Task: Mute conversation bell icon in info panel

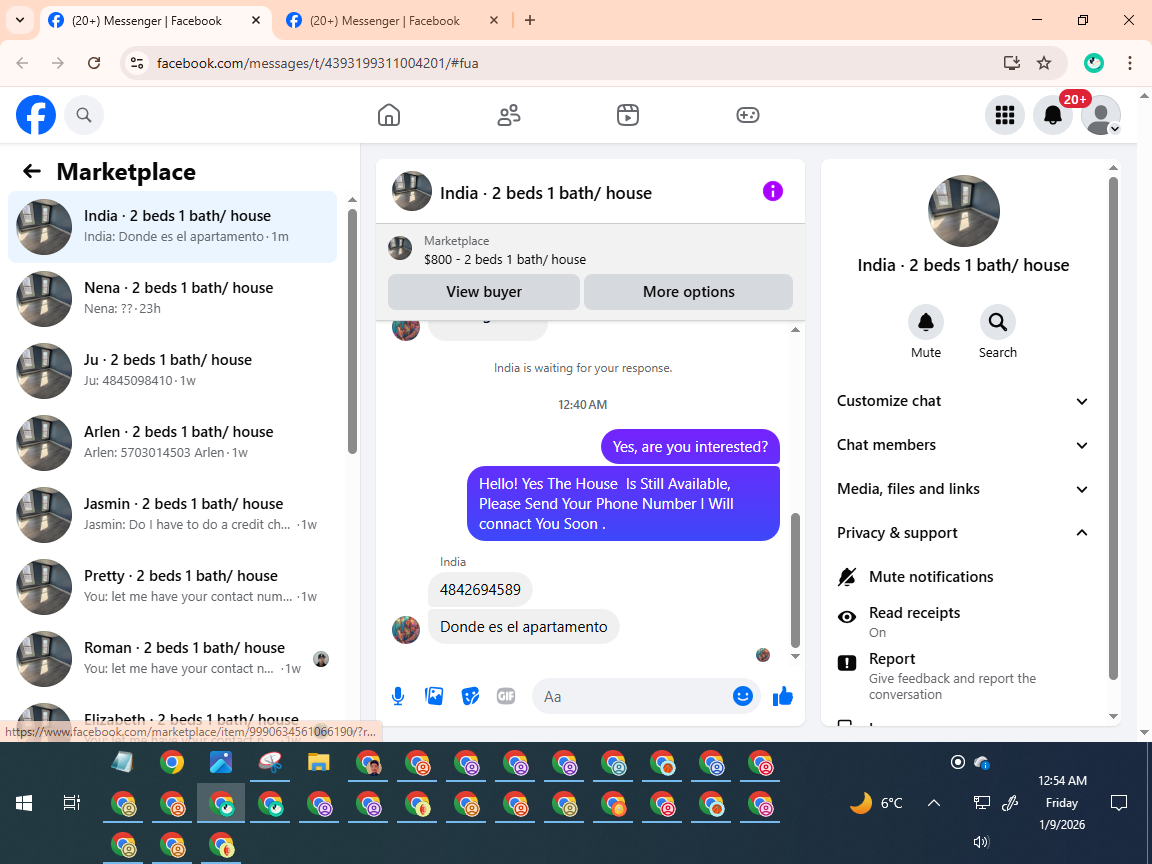Action: coord(926,322)
